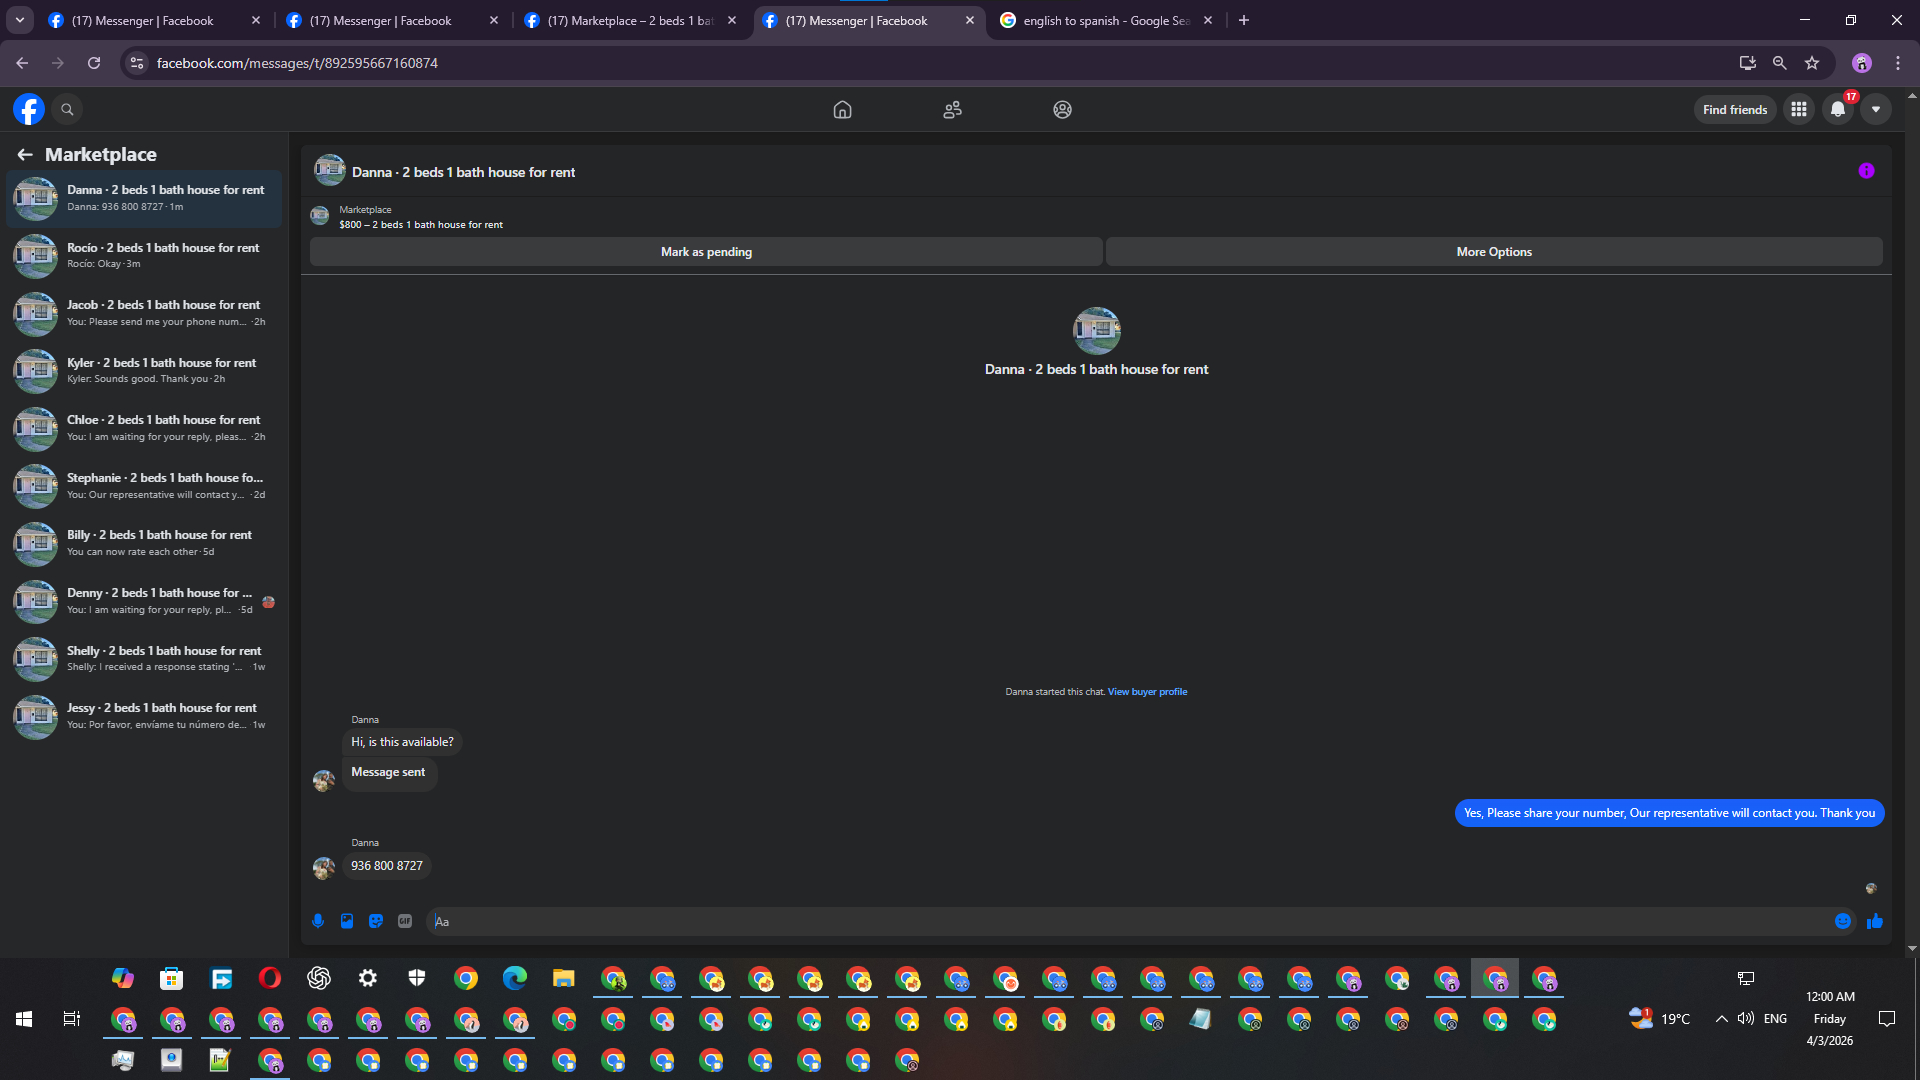Image resolution: width=1920 pixels, height=1080 pixels.
Task: Click the page vertical scrollbar
Action: [x=1912, y=521]
